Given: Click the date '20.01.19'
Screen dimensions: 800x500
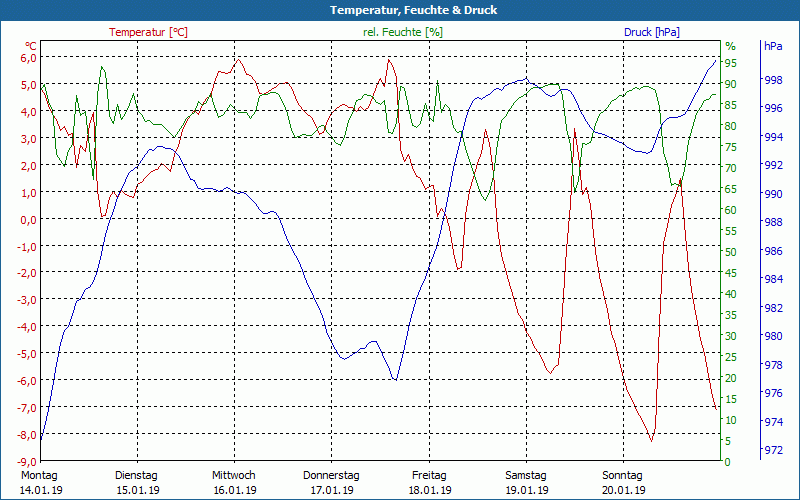Looking at the screenshot, I should (624, 490).
